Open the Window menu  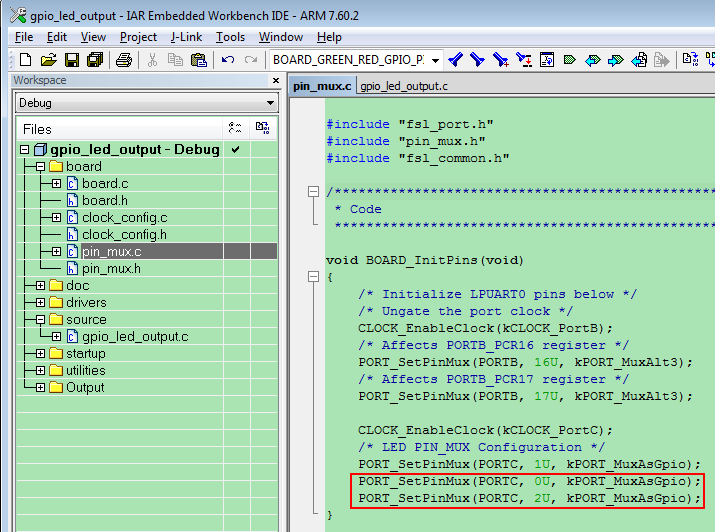tap(280, 37)
